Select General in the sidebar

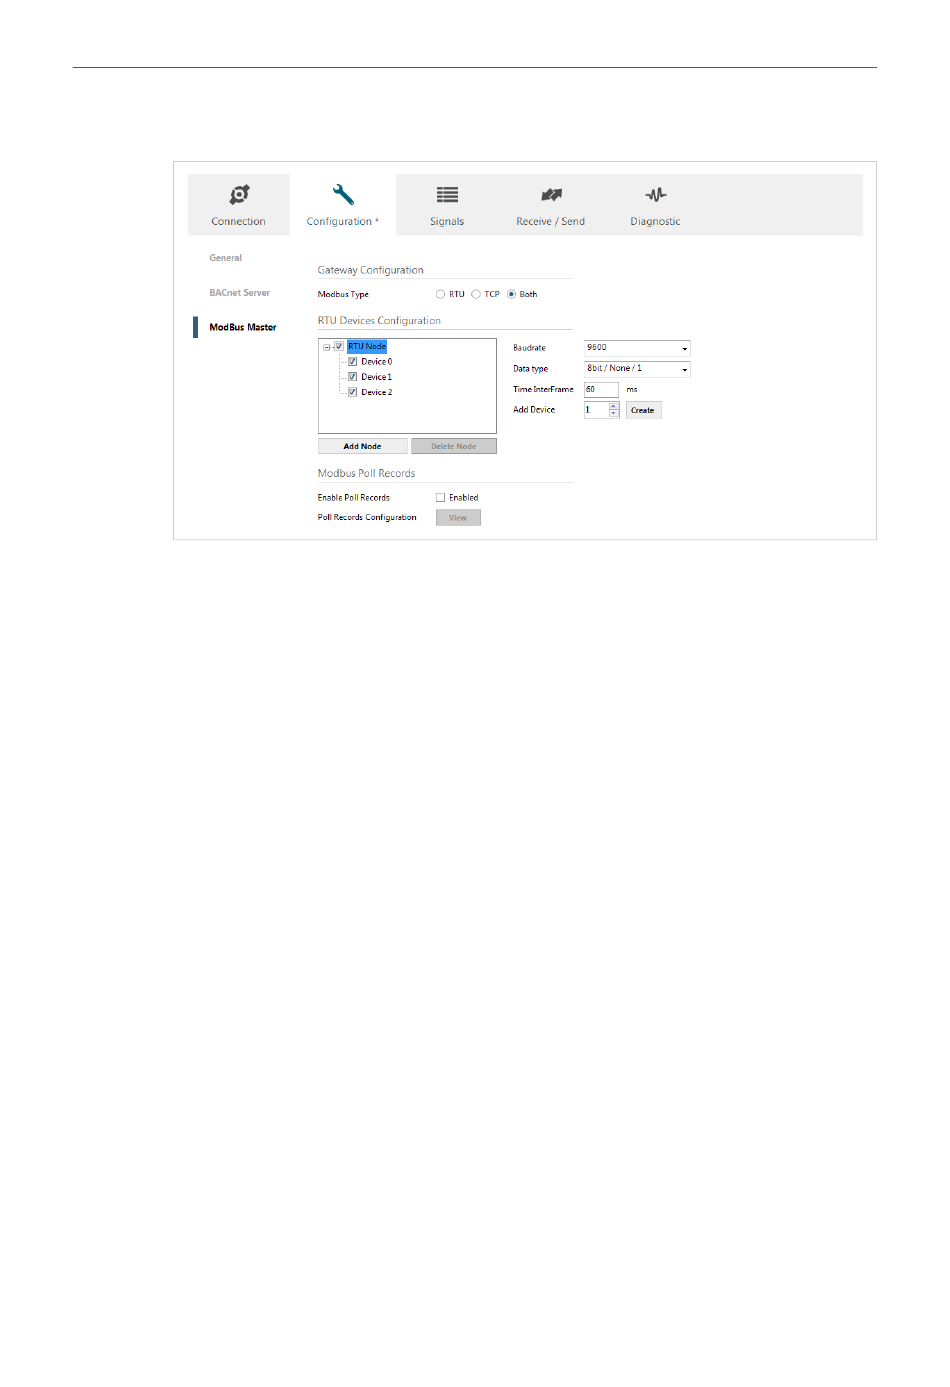coord(225,258)
